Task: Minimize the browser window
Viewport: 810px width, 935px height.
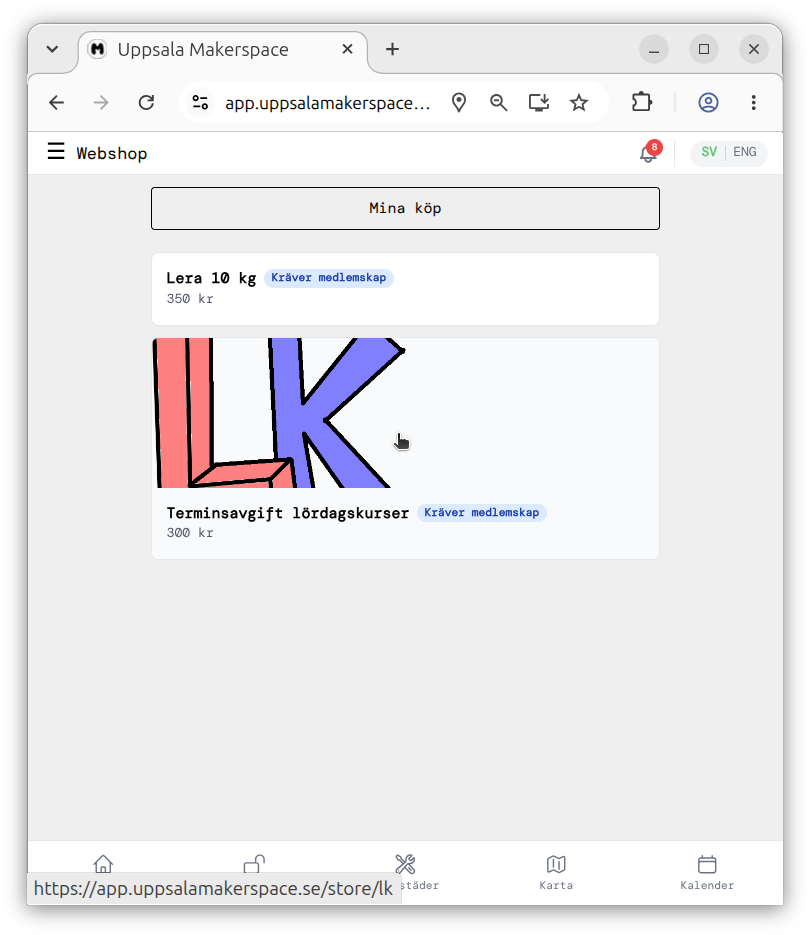Action: coord(654,49)
